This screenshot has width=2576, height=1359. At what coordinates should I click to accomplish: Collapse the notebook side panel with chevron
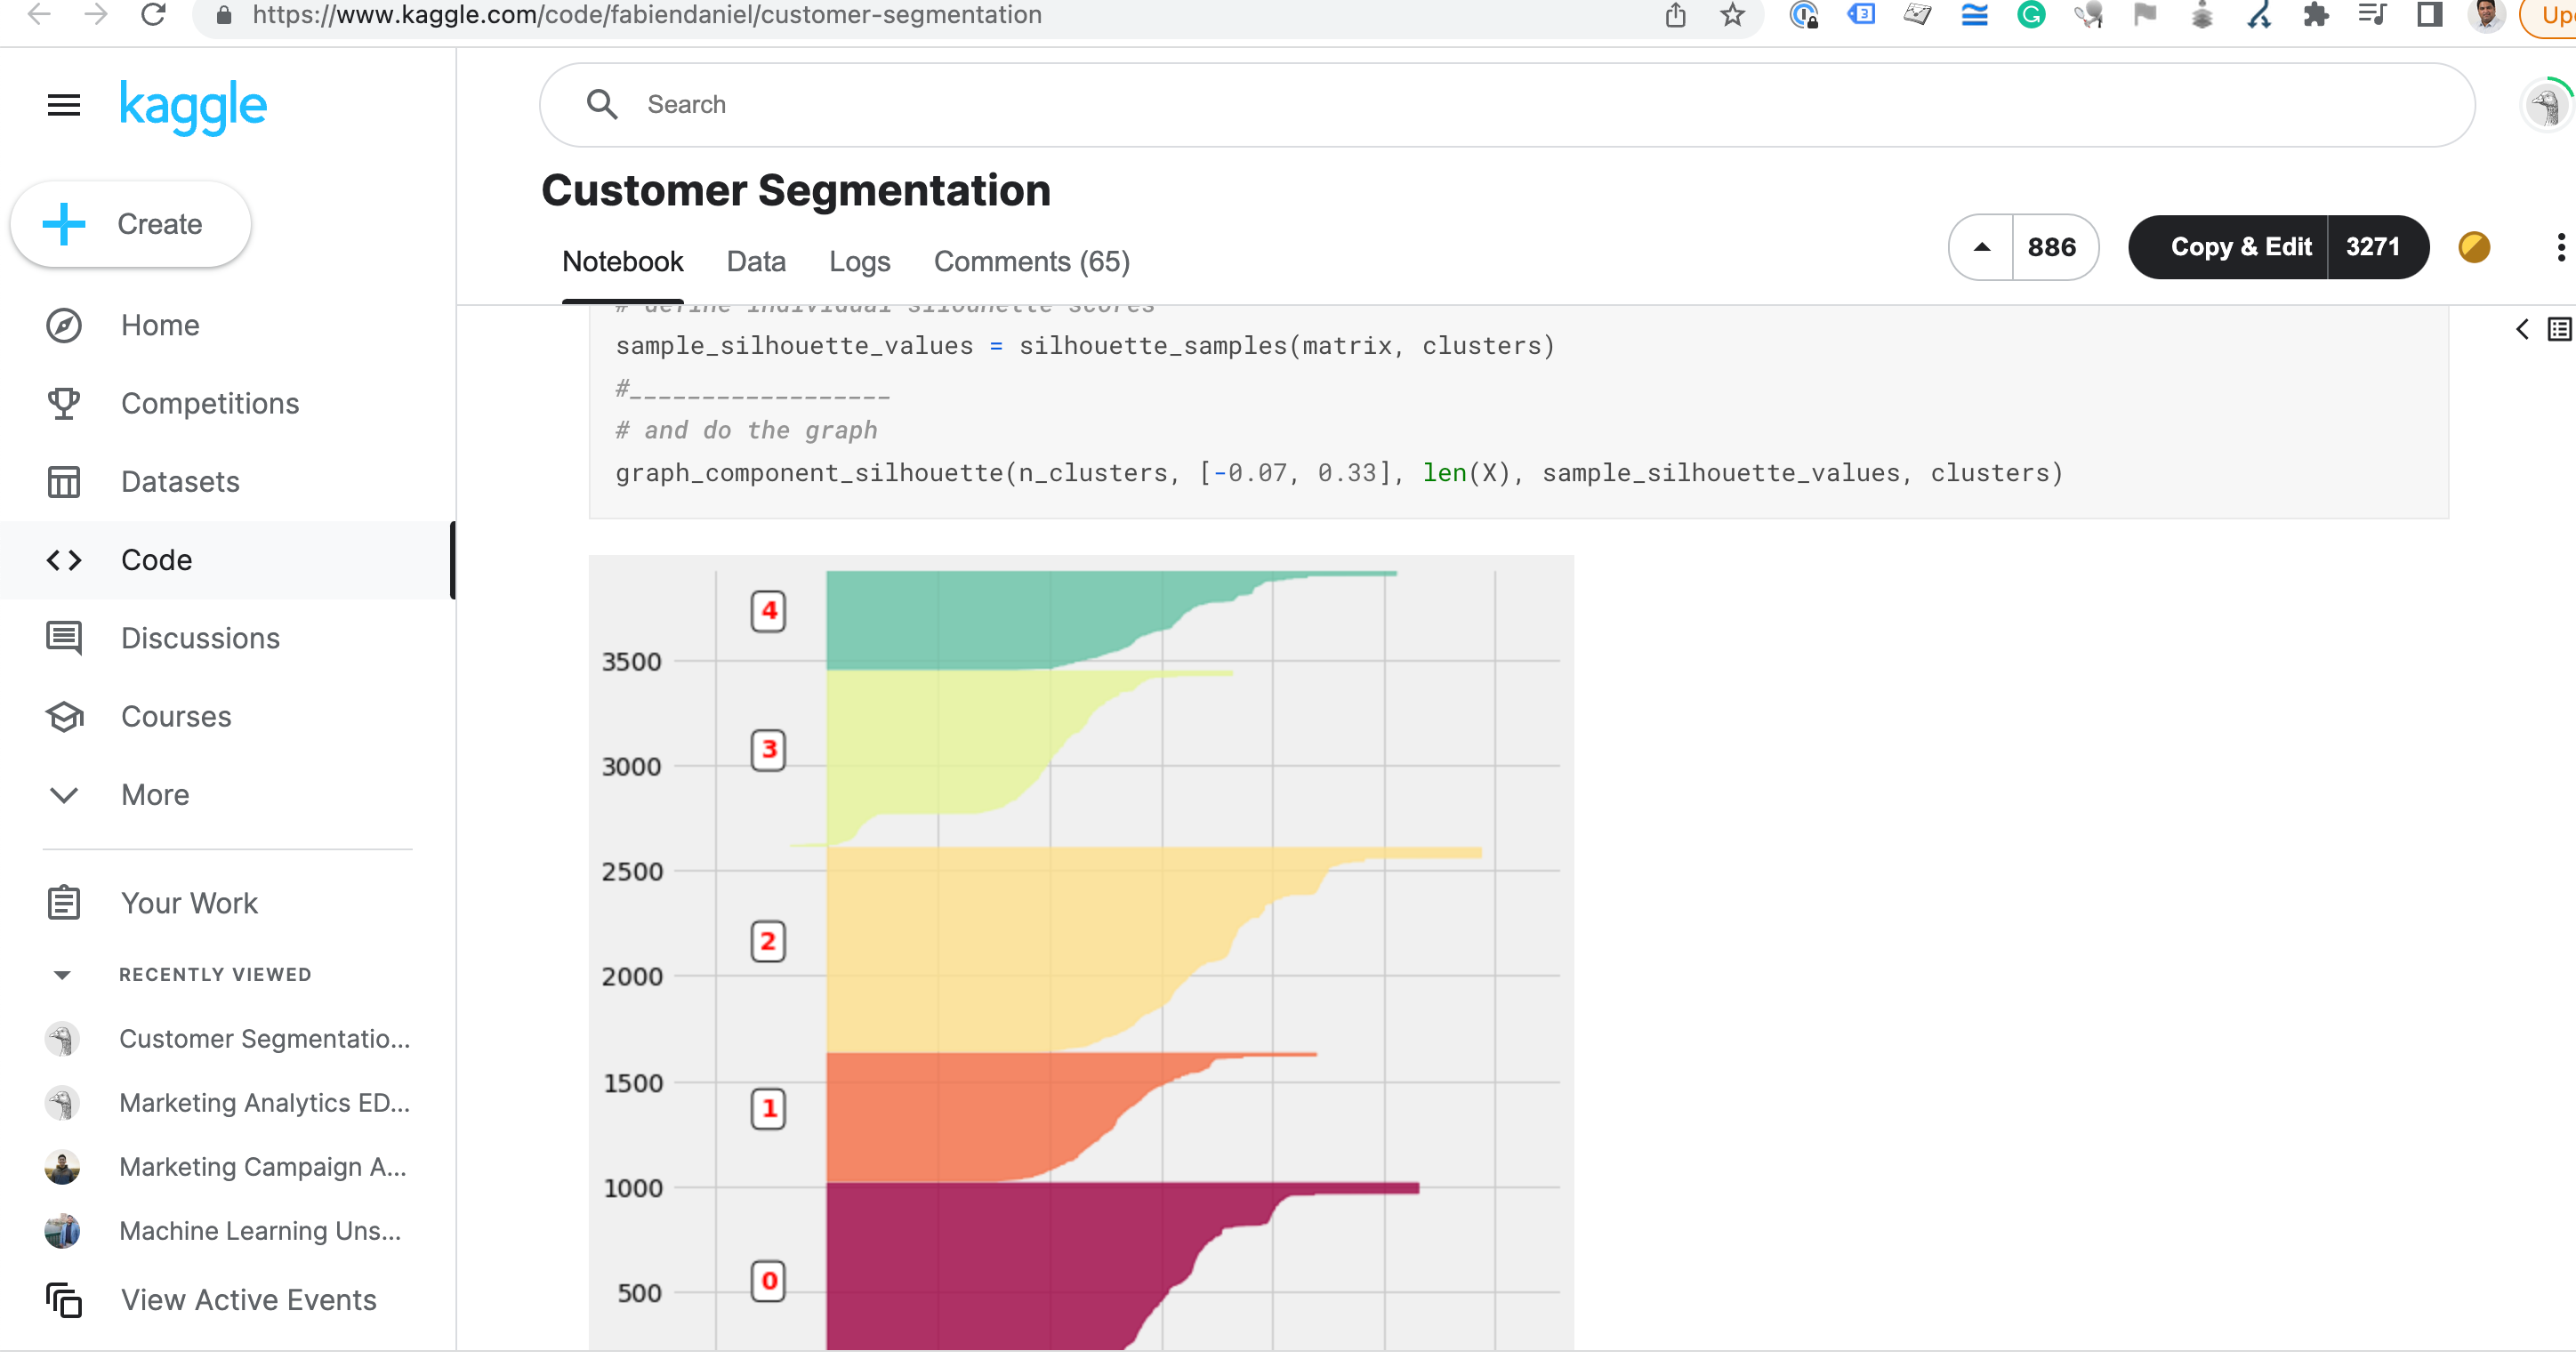pyautogui.click(x=2523, y=328)
